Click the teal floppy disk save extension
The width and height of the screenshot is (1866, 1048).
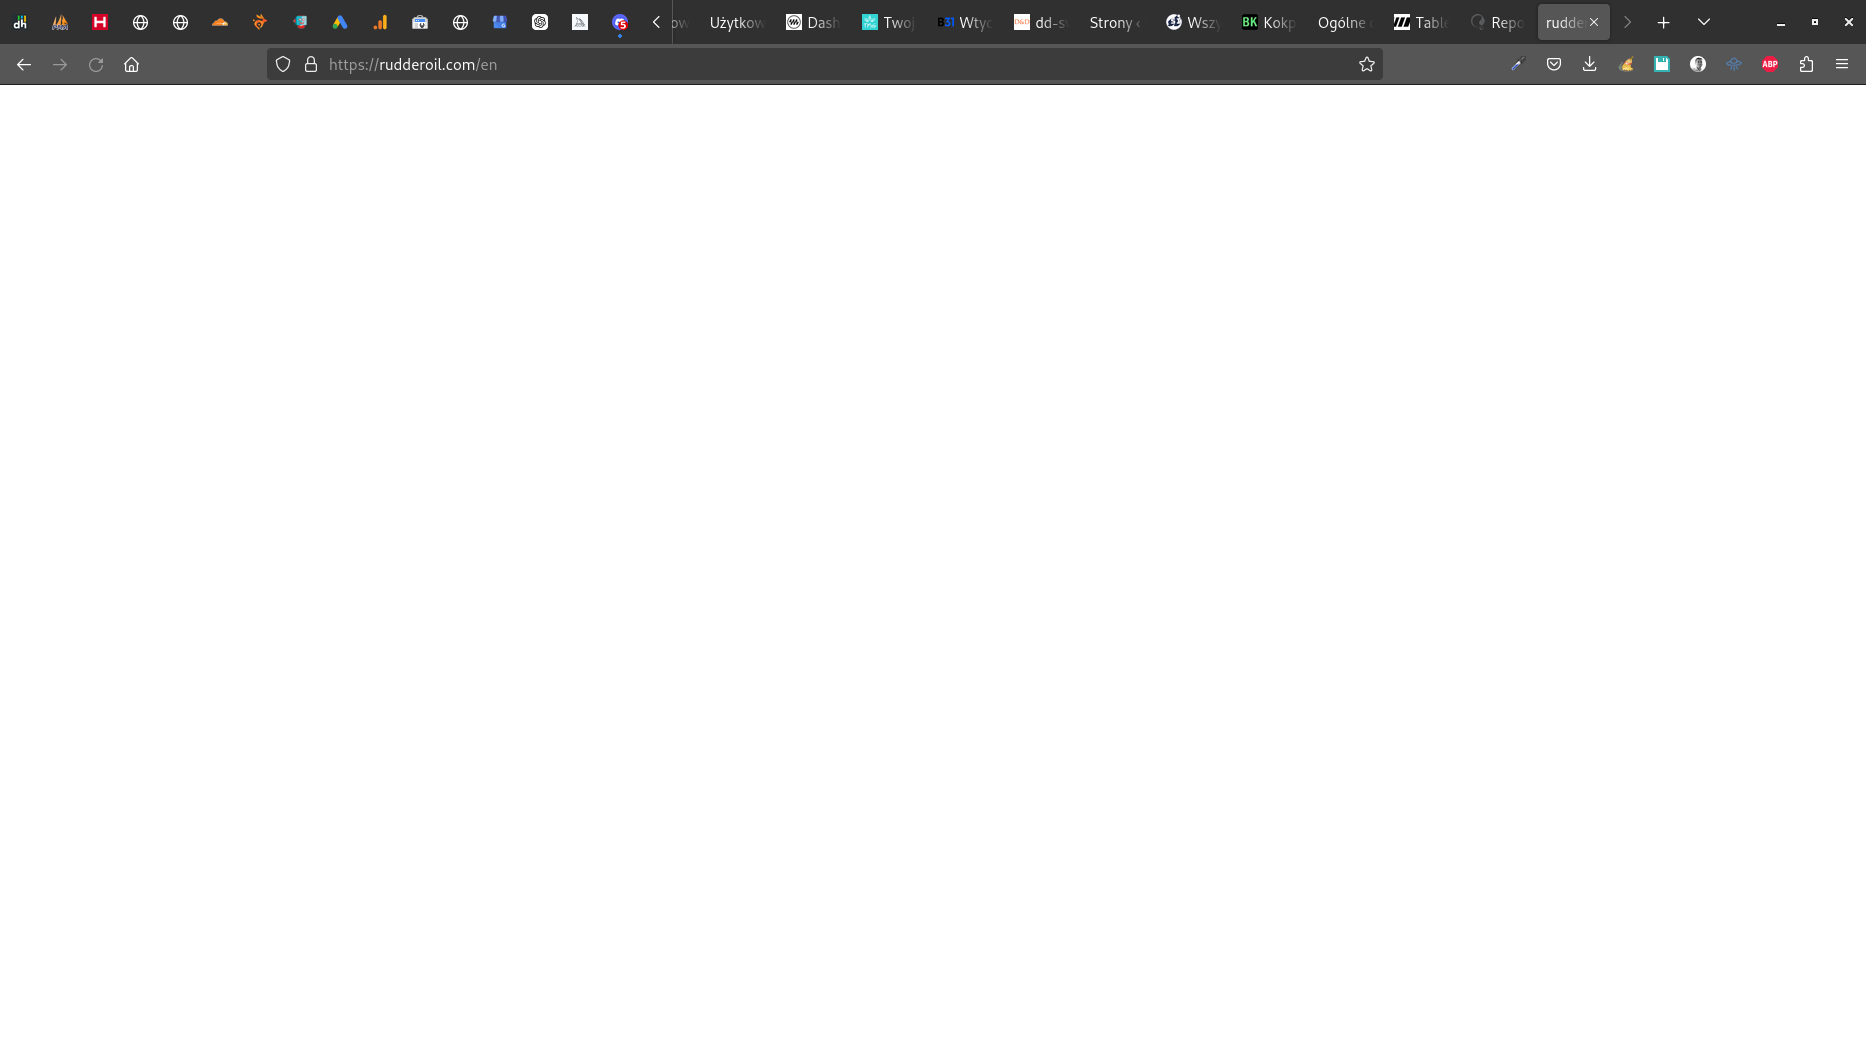coord(1662,64)
